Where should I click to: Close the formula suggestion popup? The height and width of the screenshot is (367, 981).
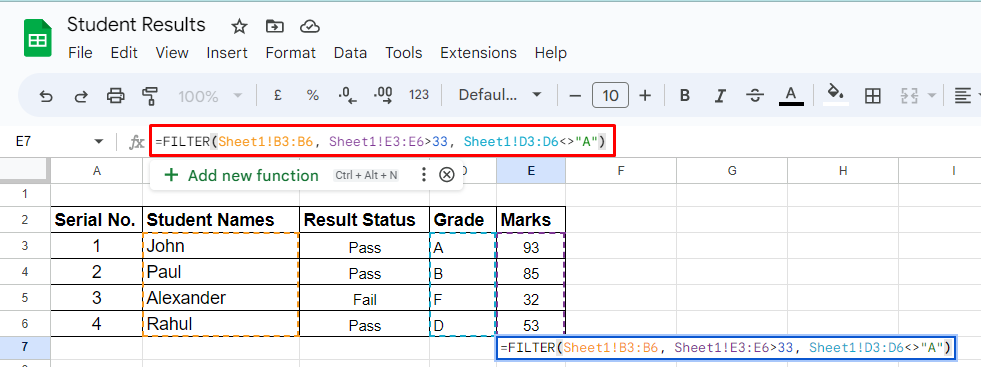[x=446, y=175]
